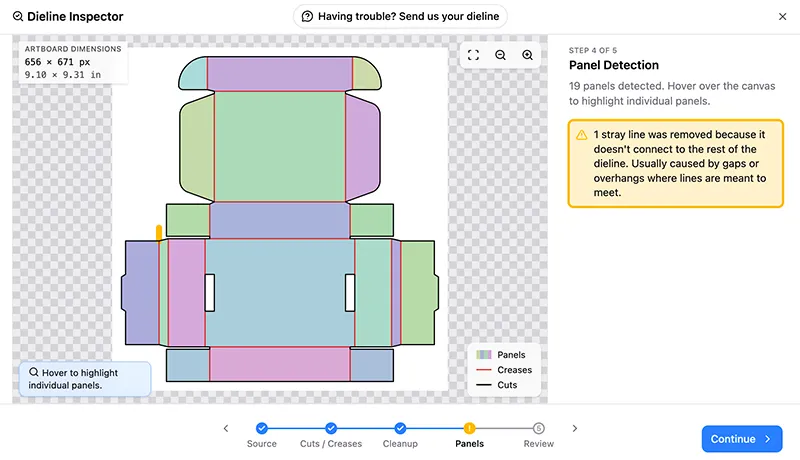The height and width of the screenshot is (460, 800).
Task: Select the Review step
Action: [538, 435]
